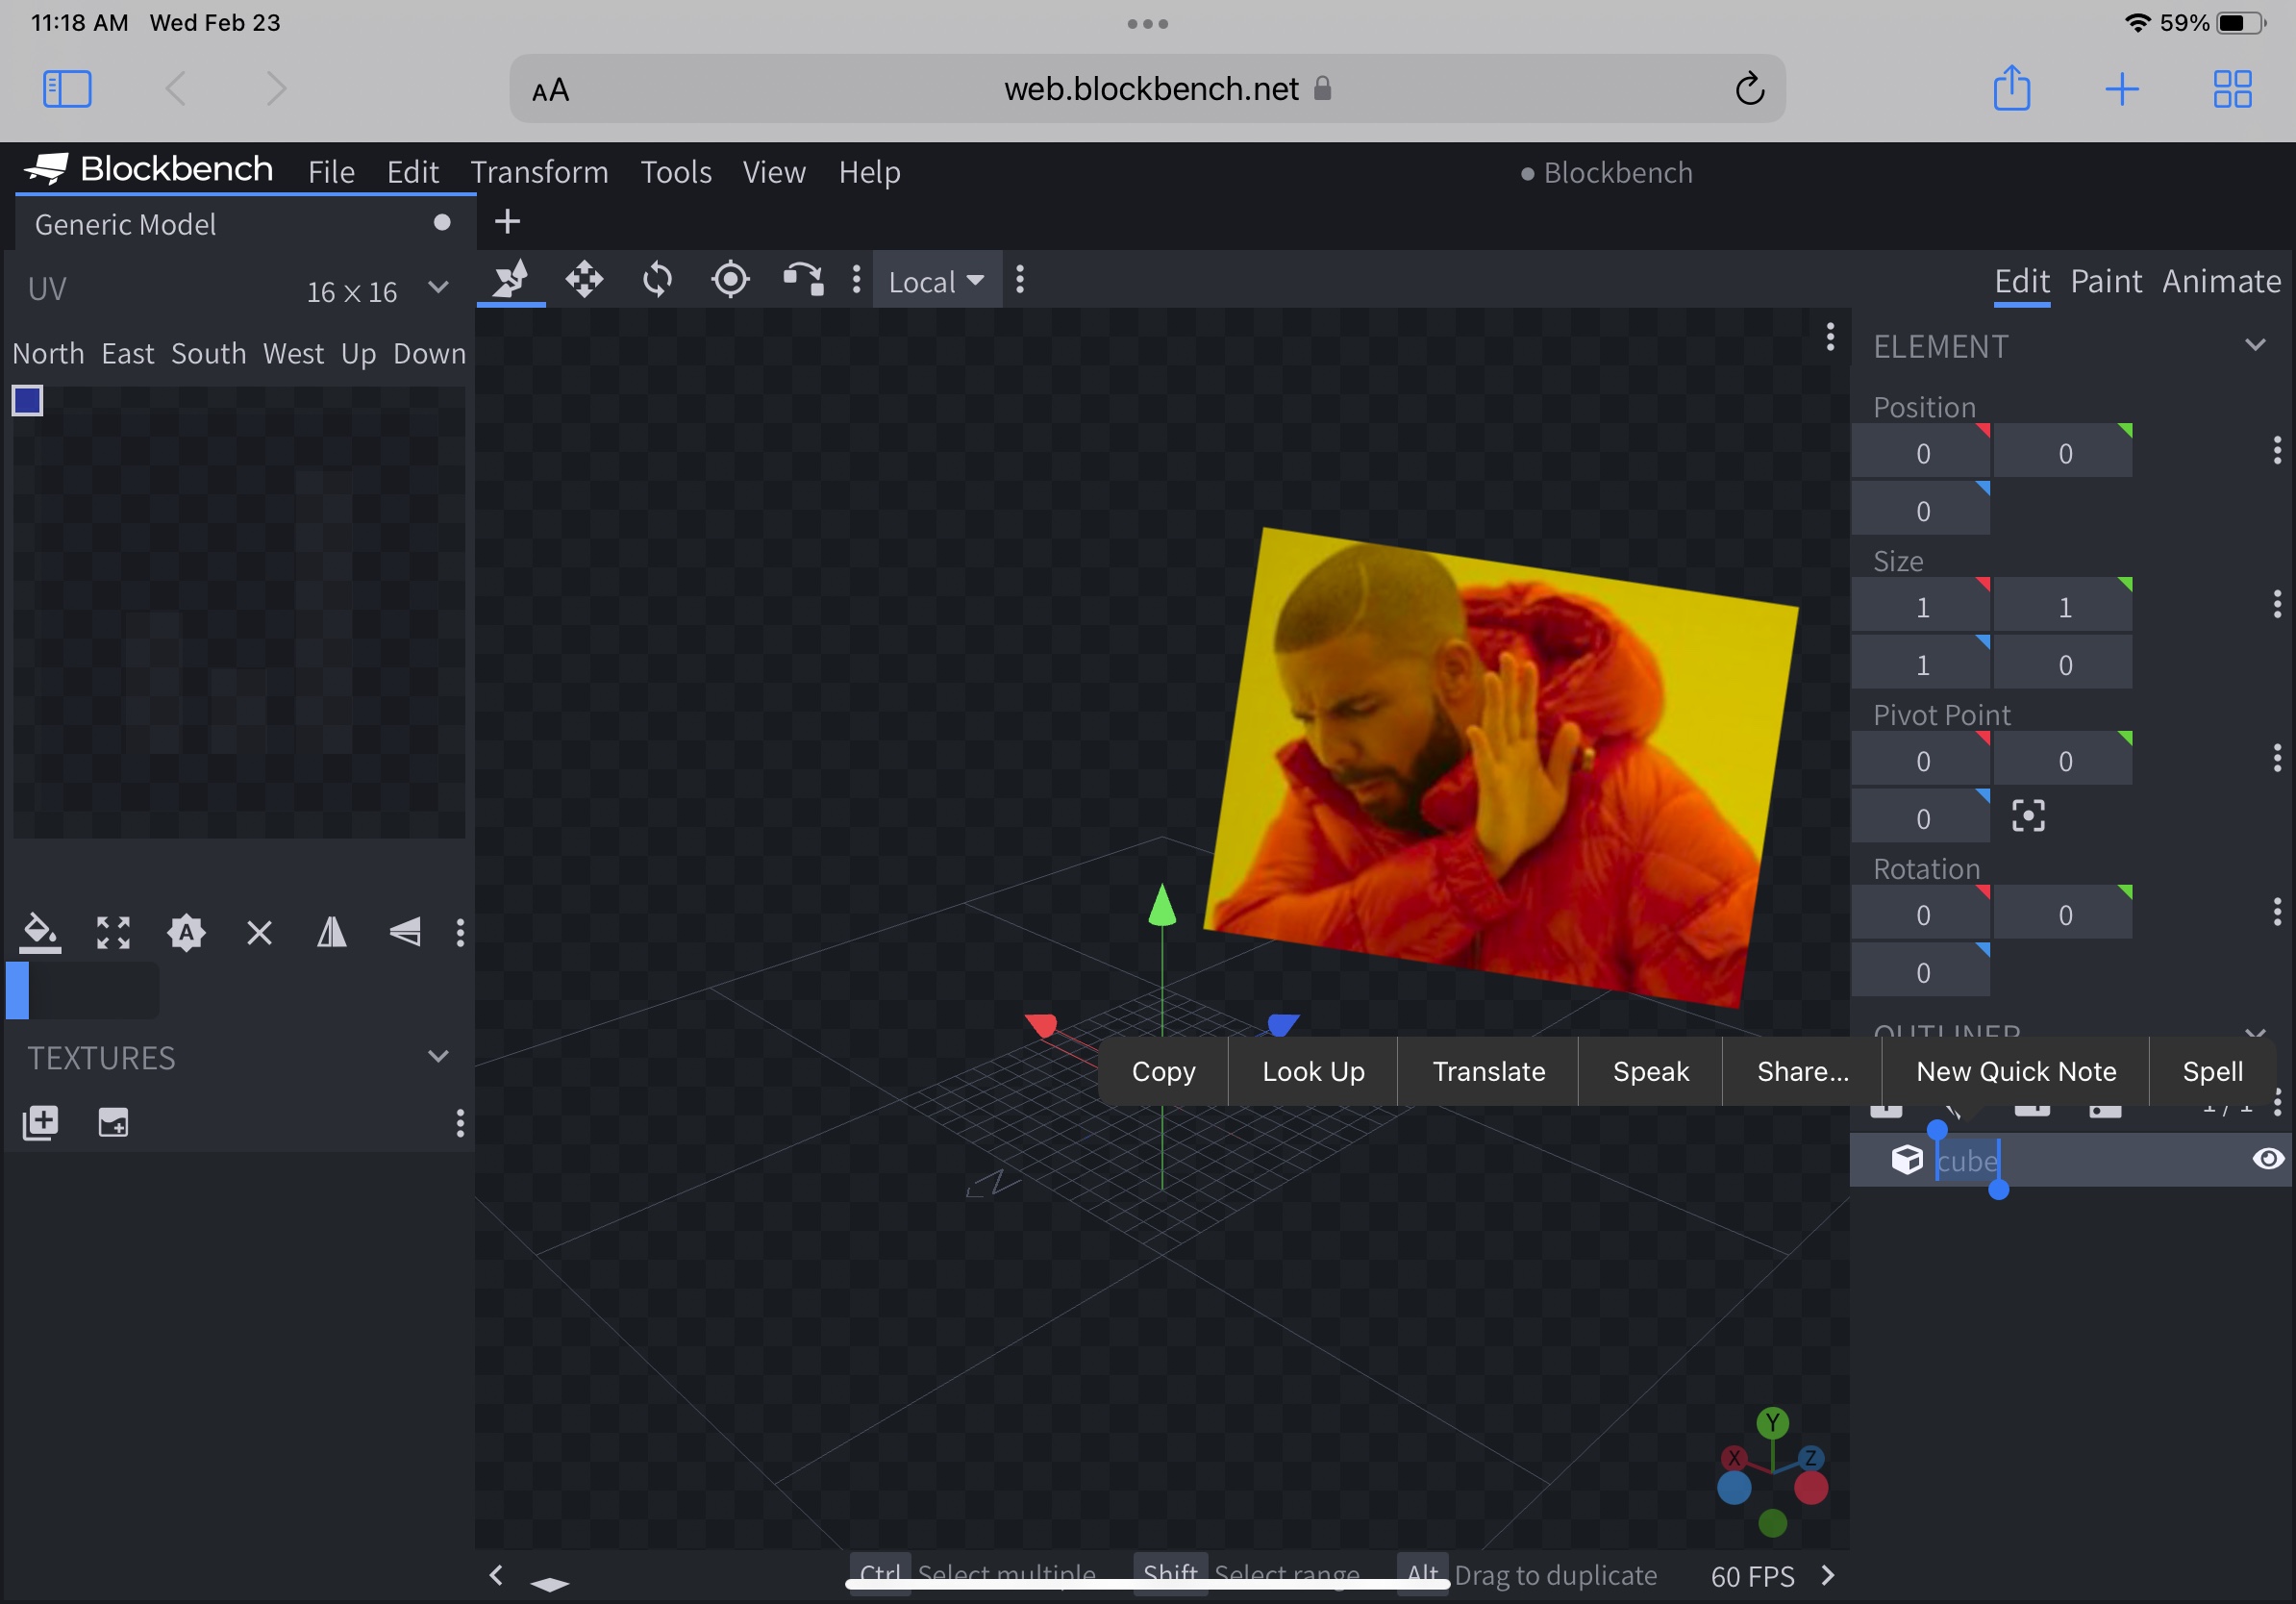Click the Create Texture icon
The image size is (2296, 1604).
(x=113, y=1123)
